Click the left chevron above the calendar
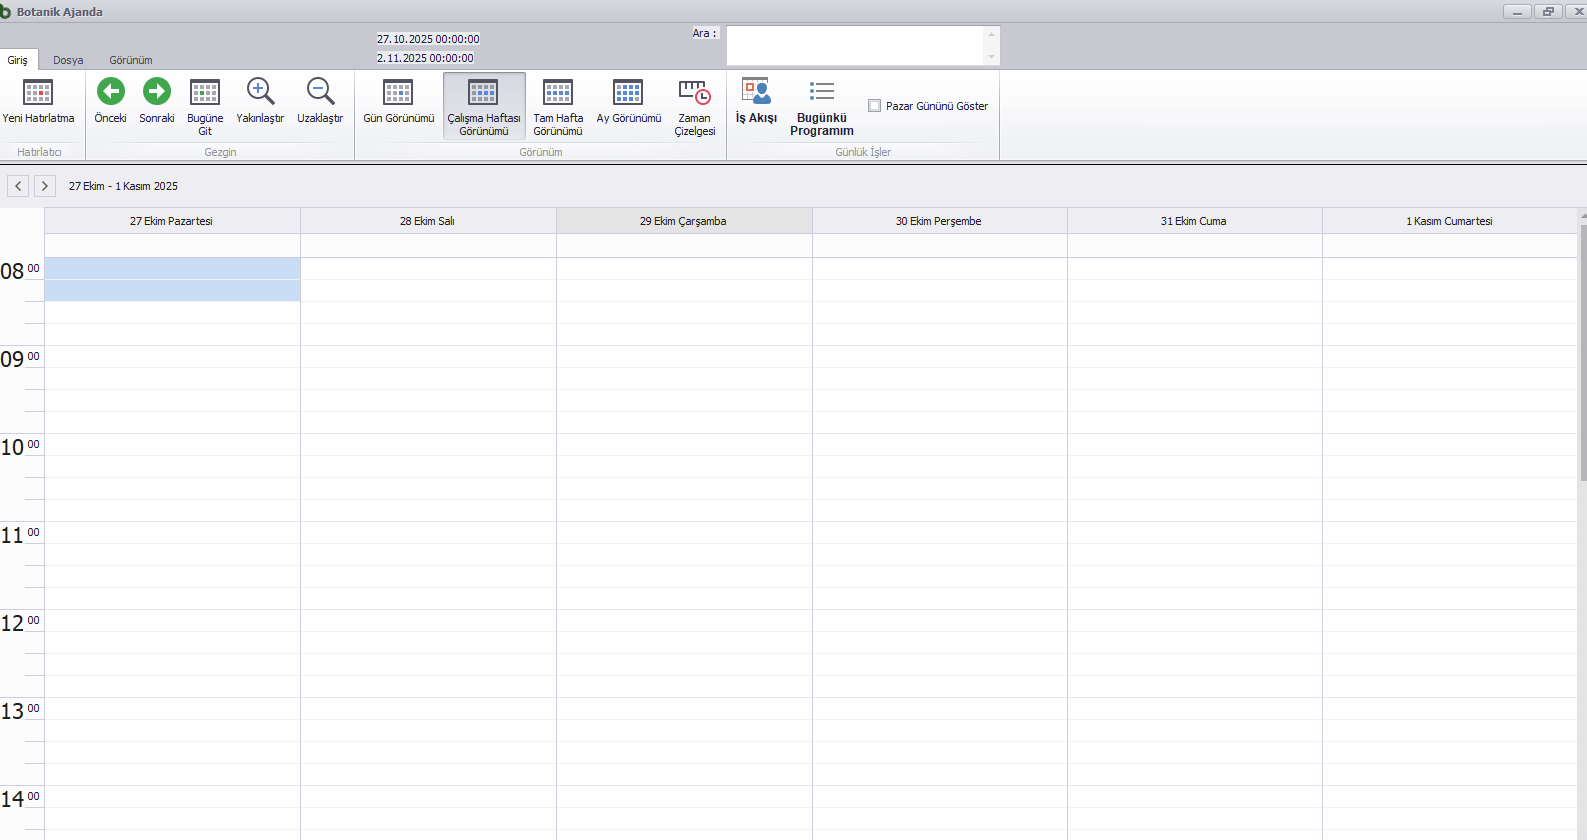1587x840 pixels. click(x=18, y=186)
